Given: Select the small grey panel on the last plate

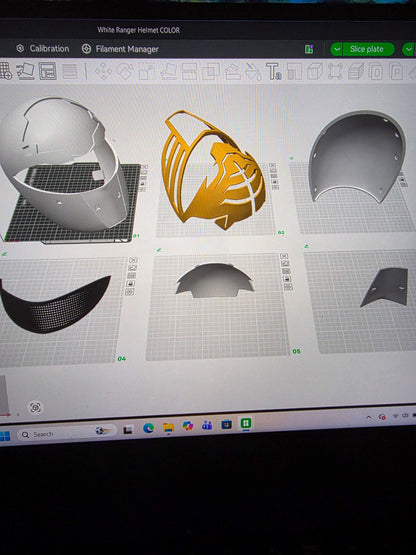Looking at the screenshot, I should pos(384,287).
